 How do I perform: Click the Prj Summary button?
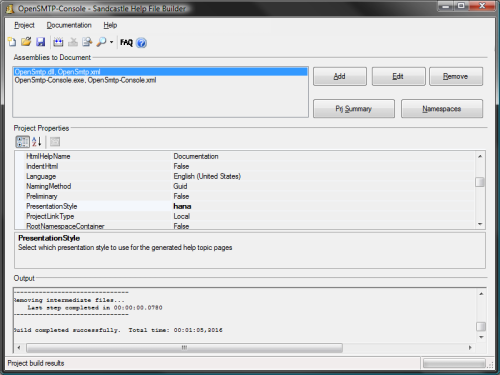(354, 109)
